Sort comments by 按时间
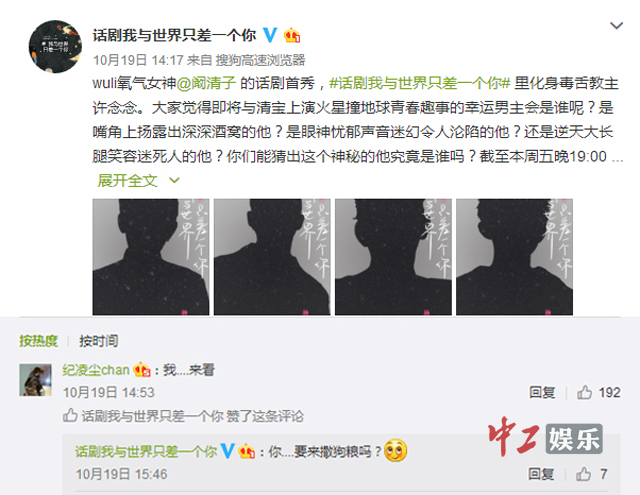Image resolution: width=640 pixels, height=495 pixels. click(99, 341)
